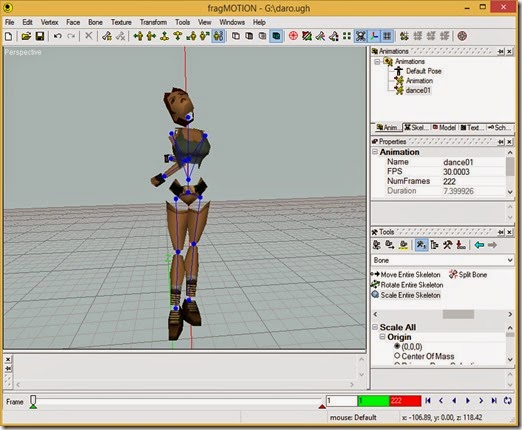Image resolution: width=522 pixels, height=430 pixels.
Task: Step to the next frame
Action: [481, 401]
